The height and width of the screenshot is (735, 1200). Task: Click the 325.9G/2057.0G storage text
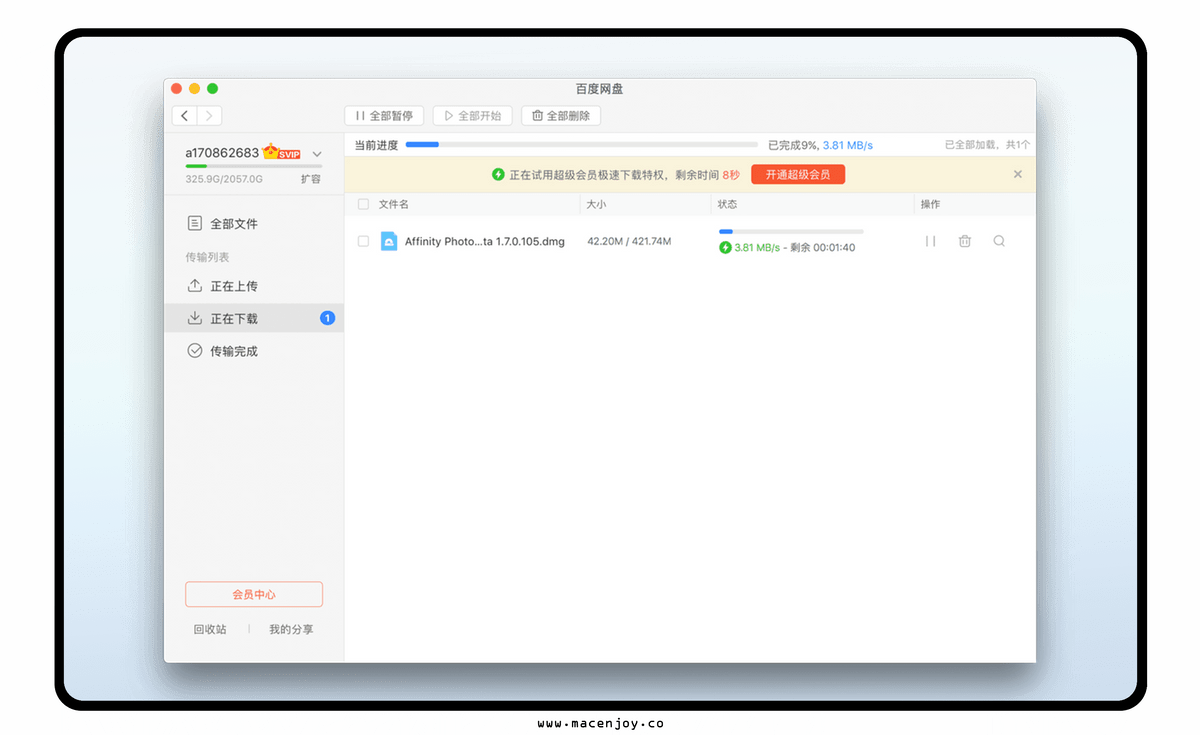coord(224,179)
